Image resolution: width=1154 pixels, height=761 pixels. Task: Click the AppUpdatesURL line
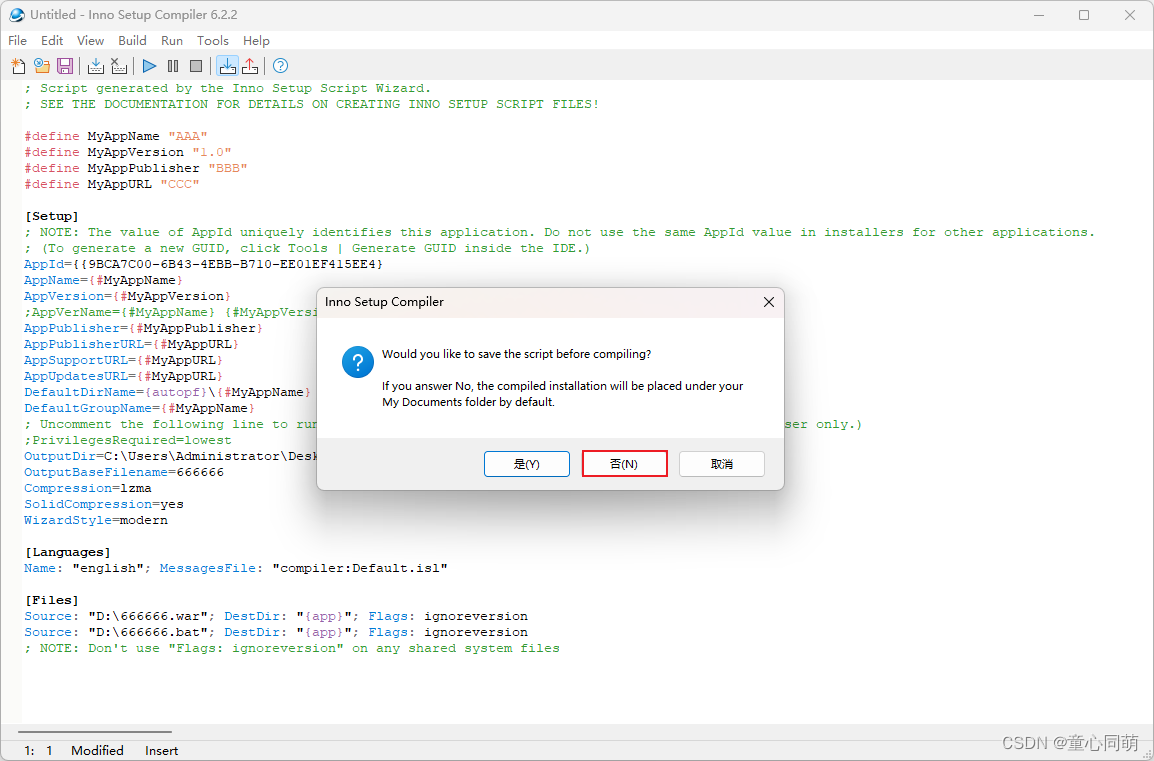coord(124,376)
